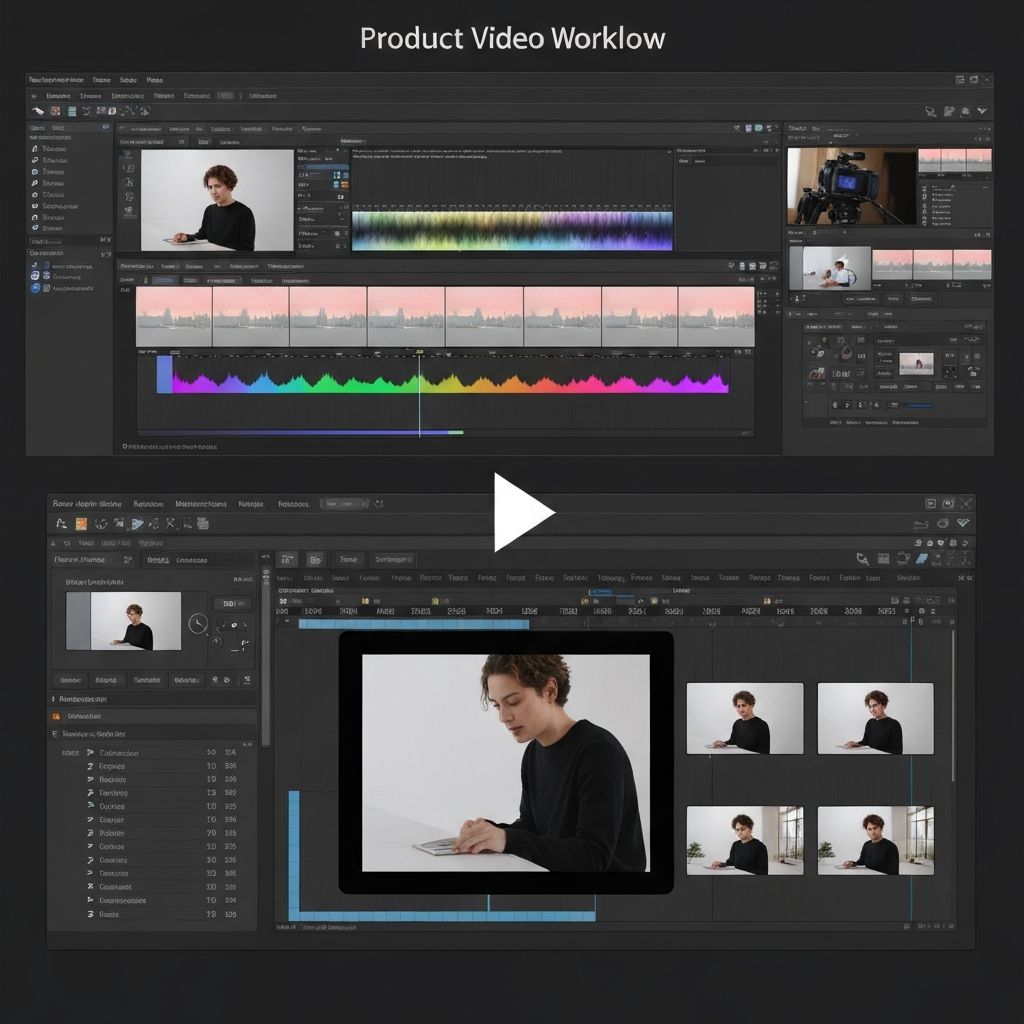Click the orange icon in lower editor toolbar
This screenshot has height=1024, width=1024.
[x=81, y=524]
